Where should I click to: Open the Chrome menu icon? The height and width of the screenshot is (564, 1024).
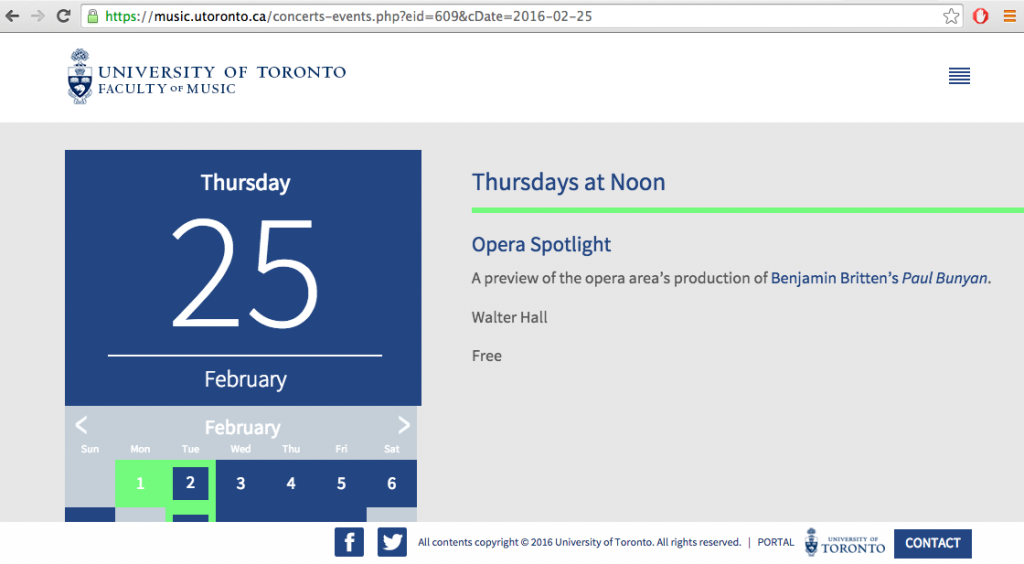coord(1008,16)
